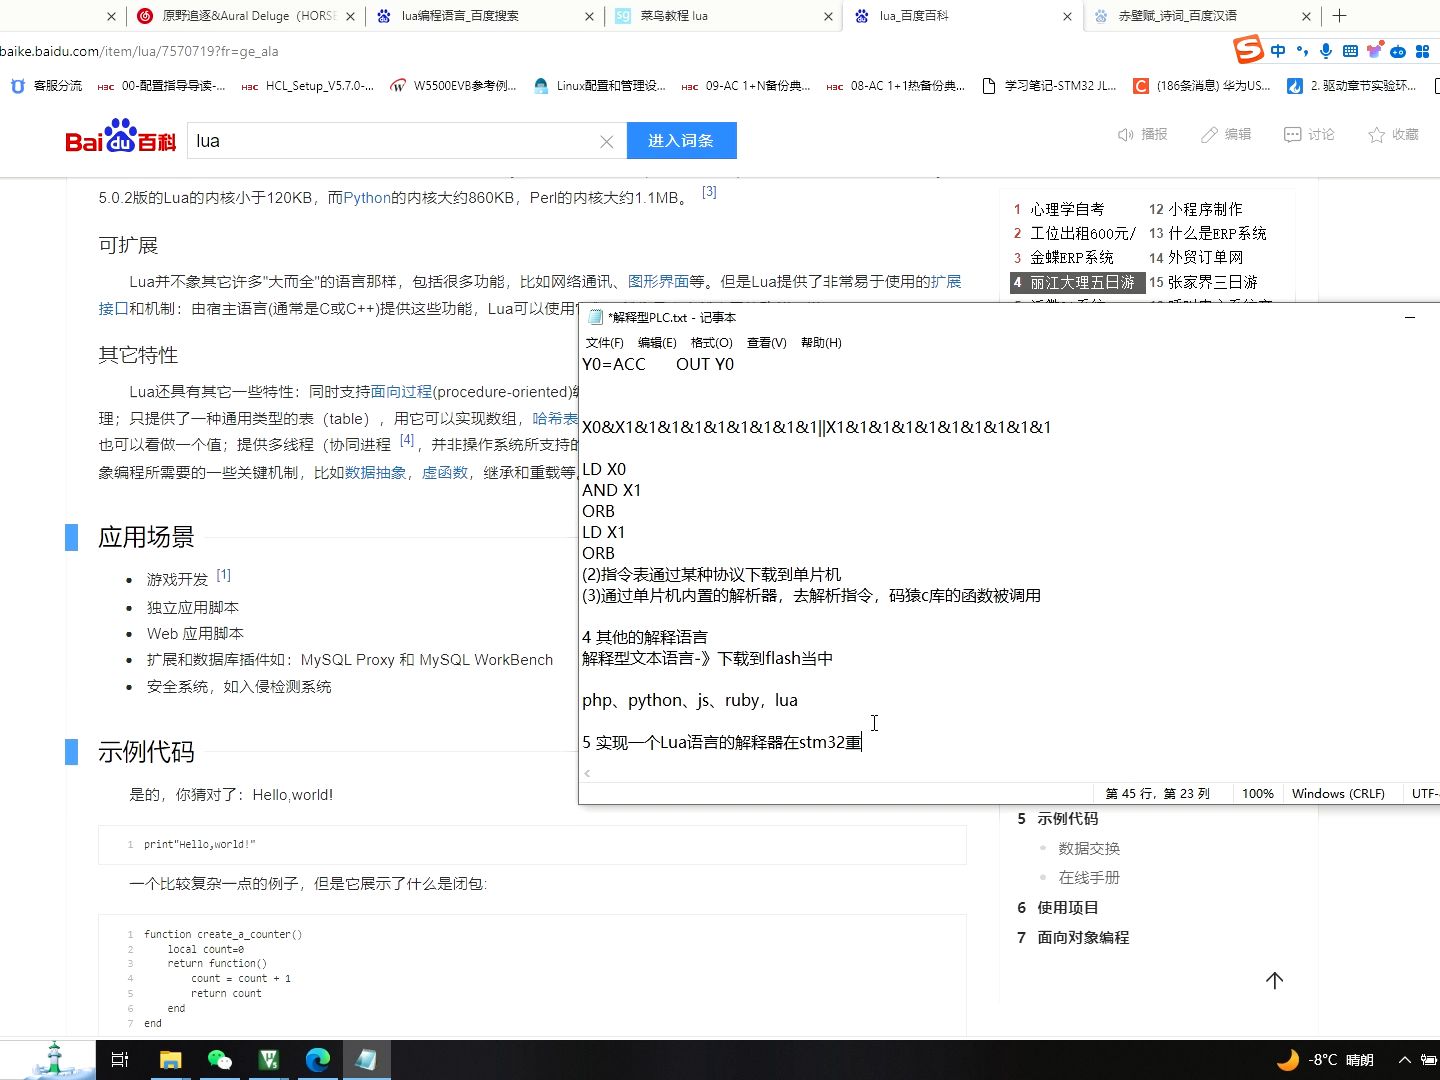Open the Notepad 文件(F) menu
Image resolution: width=1440 pixels, height=1080 pixels.
pyautogui.click(x=605, y=343)
